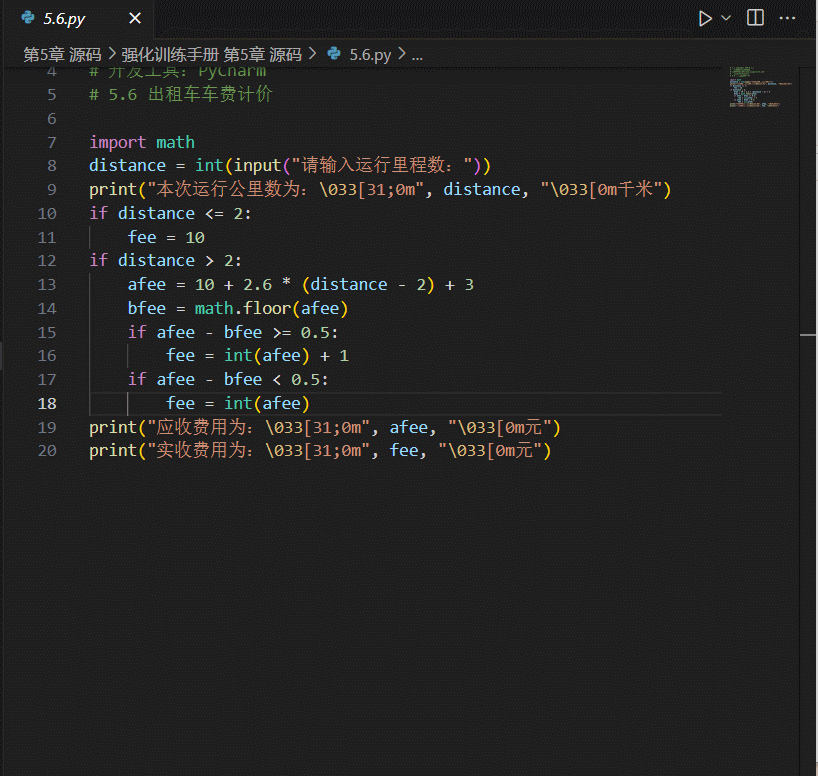The width and height of the screenshot is (818, 776).
Task: Click 'distance = int(input(' statement
Action: [290, 165]
